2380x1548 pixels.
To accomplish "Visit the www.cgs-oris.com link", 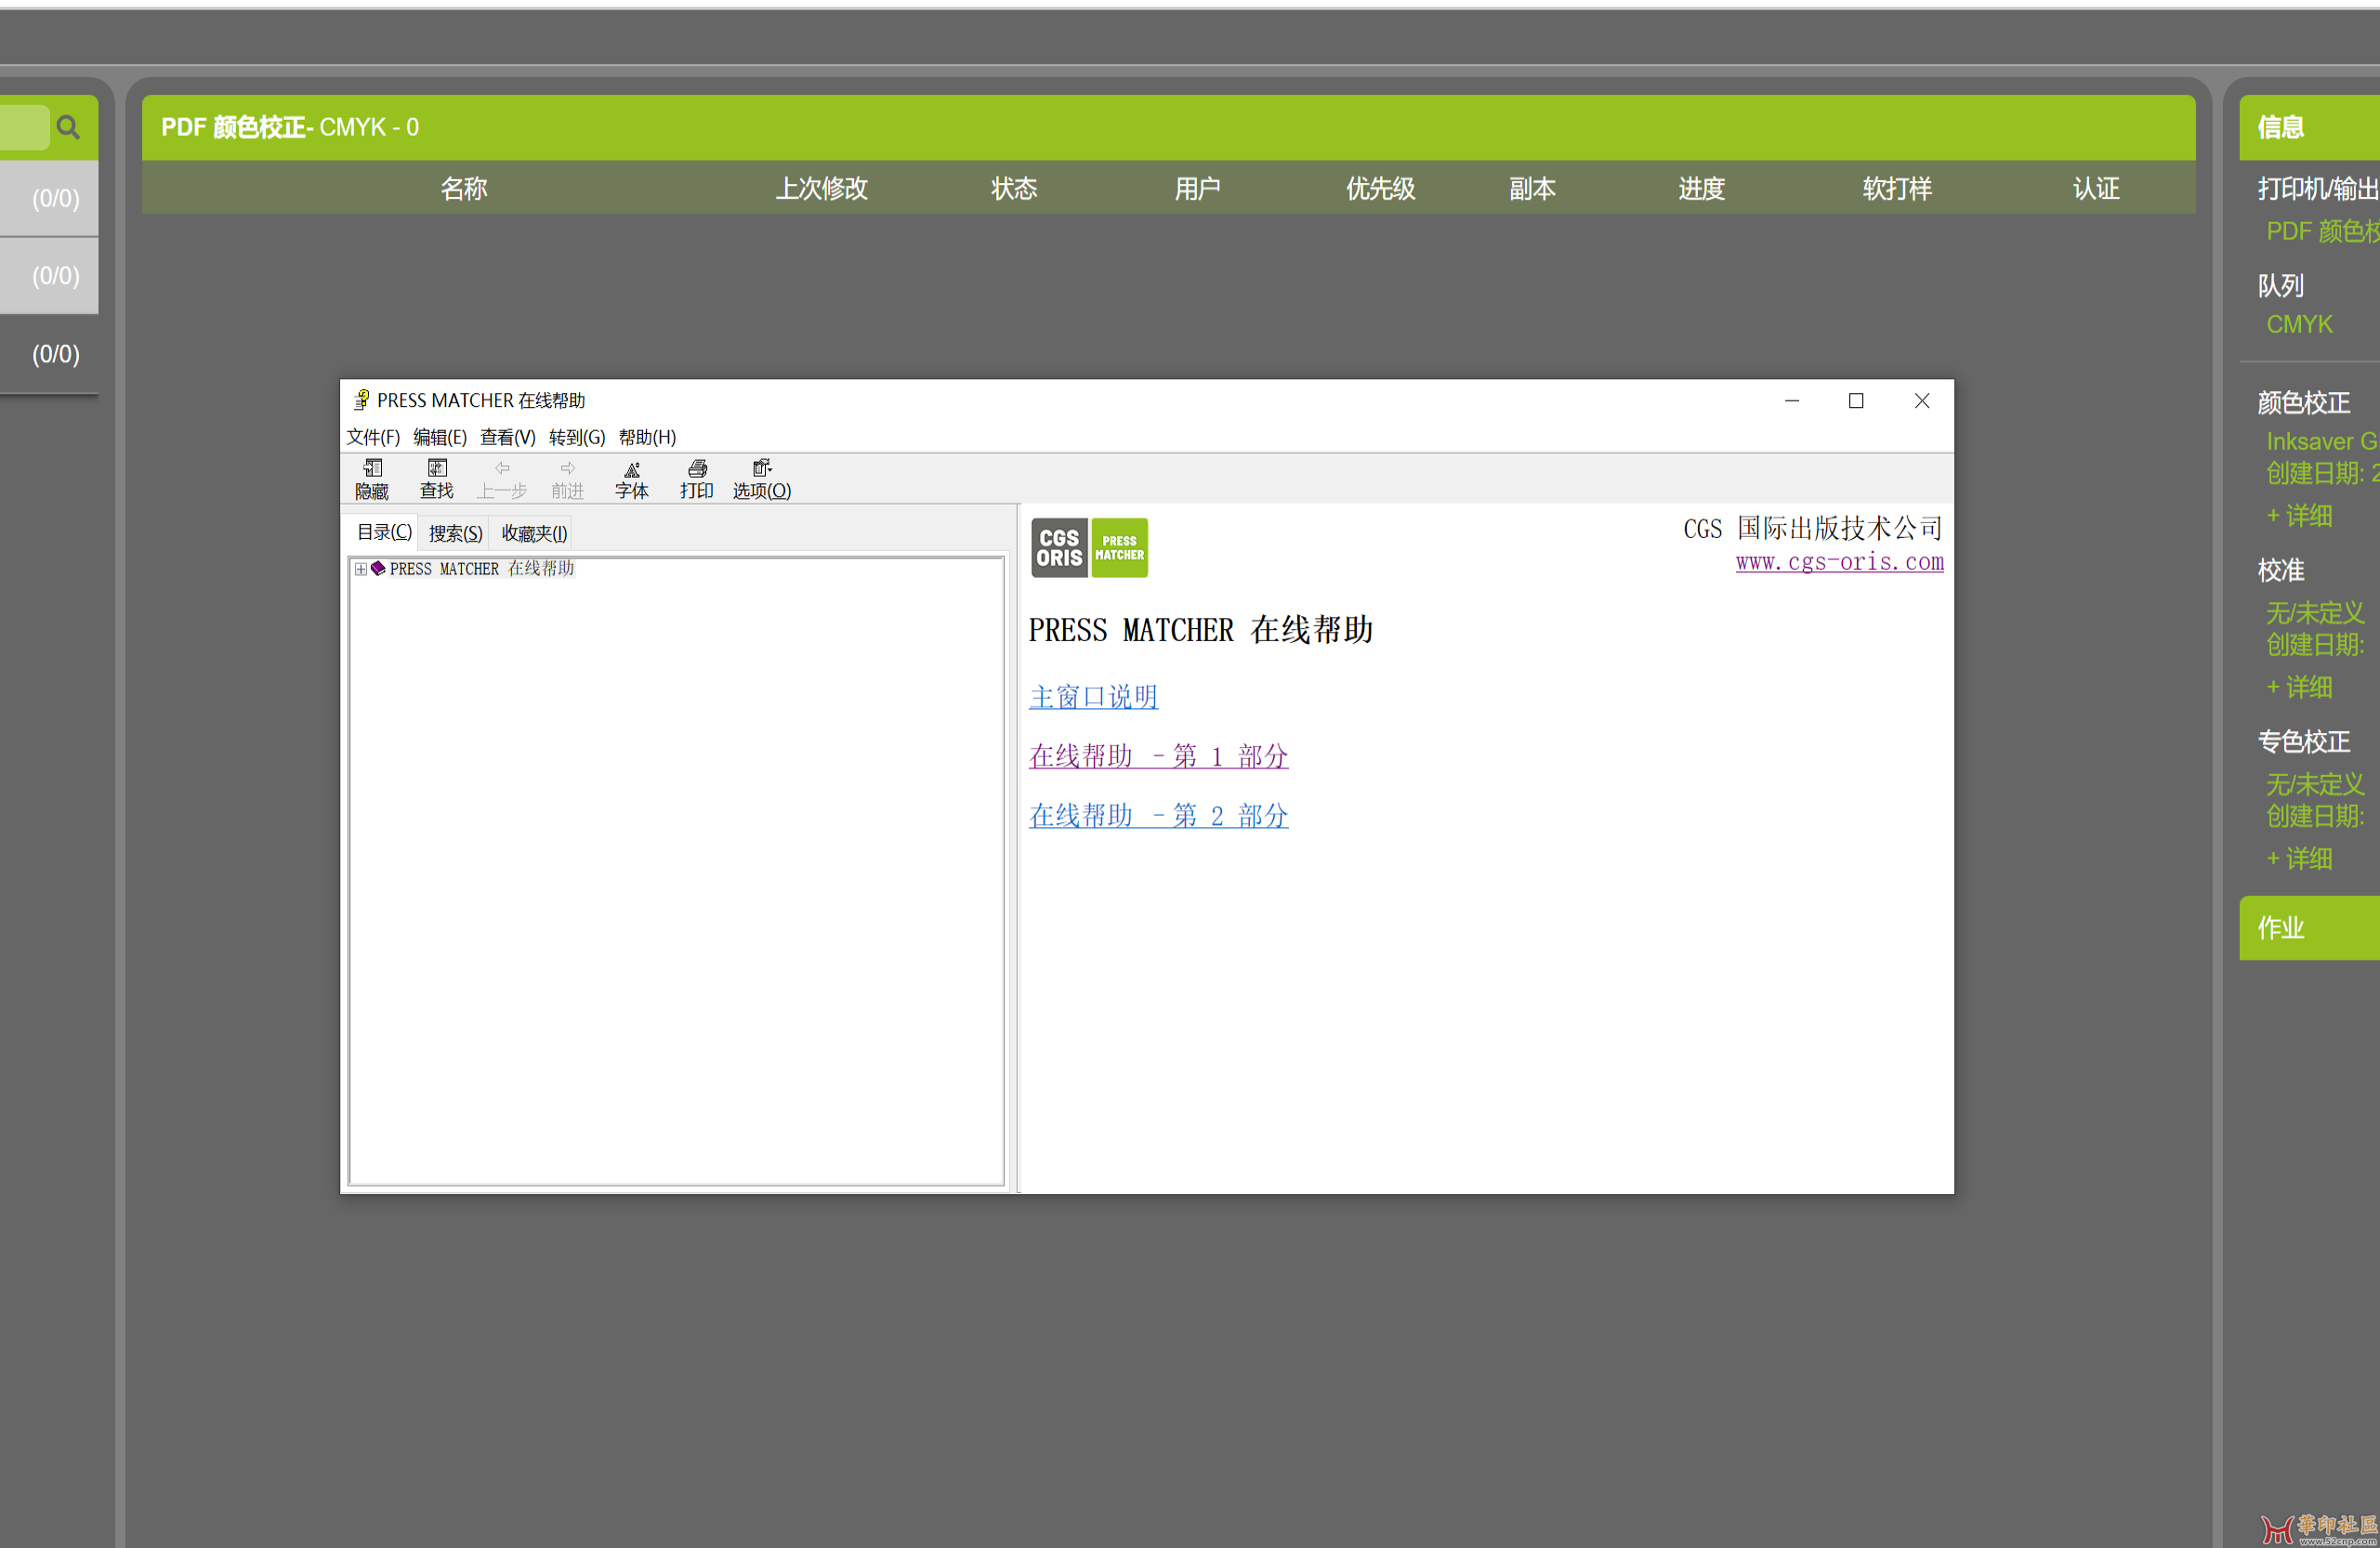I will [1839, 562].
